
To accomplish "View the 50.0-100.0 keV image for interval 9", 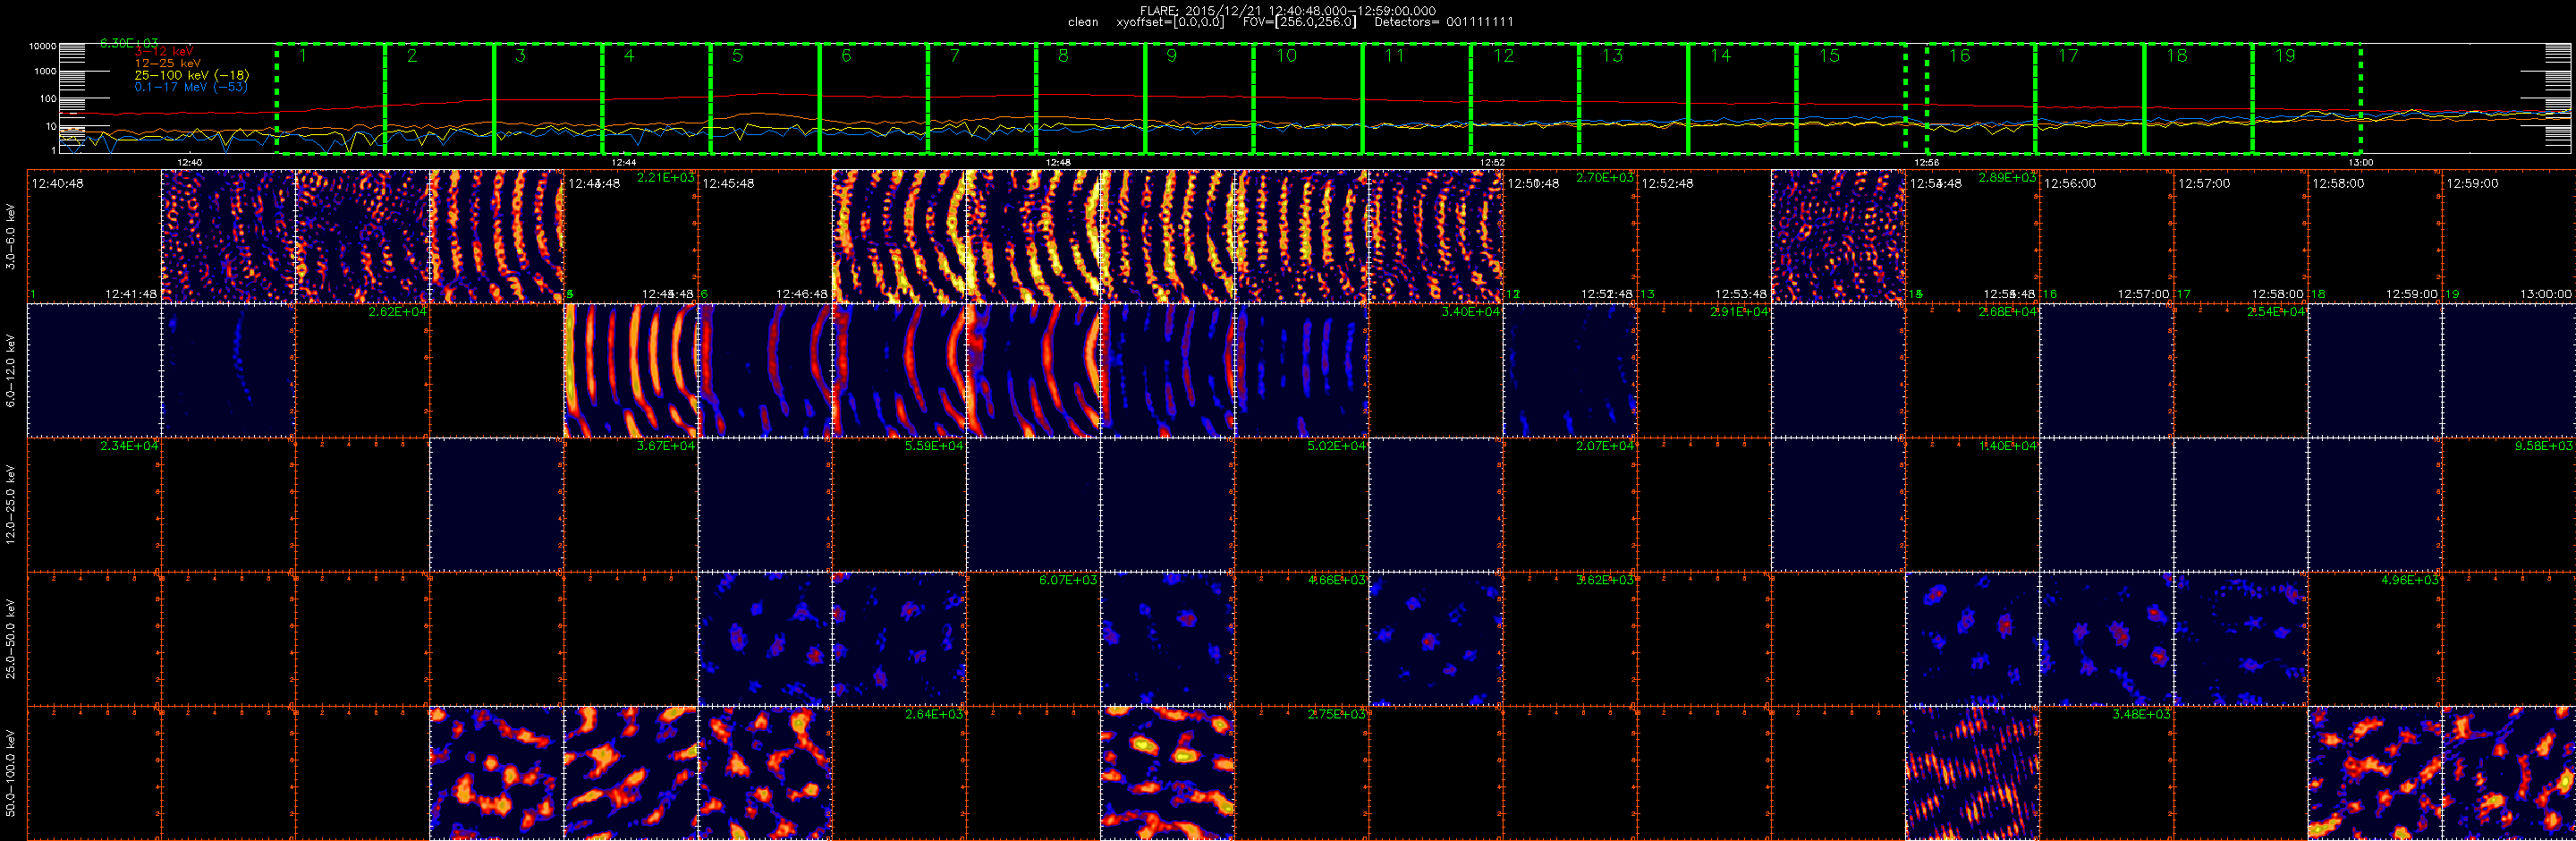I will (1167, 773).
